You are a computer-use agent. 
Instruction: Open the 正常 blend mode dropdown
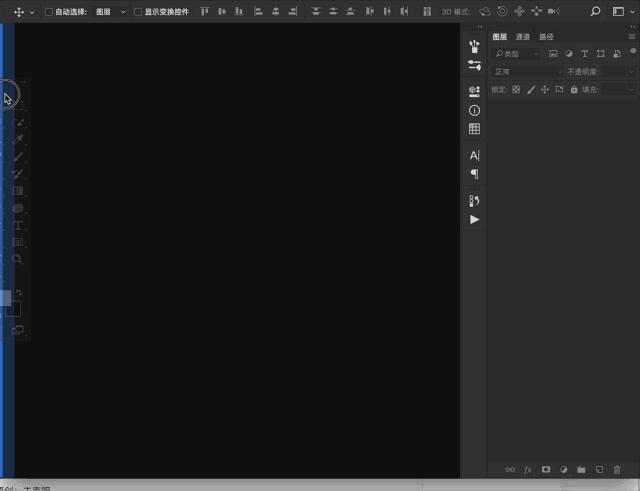527,71
